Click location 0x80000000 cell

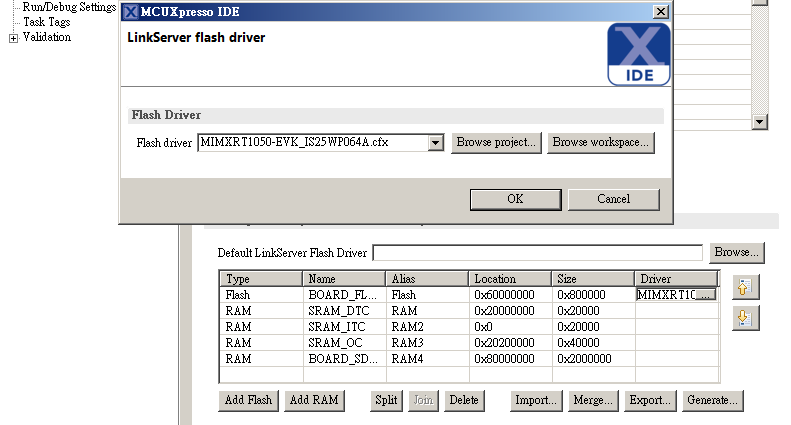pyautogui.click(x=510, y=359)
